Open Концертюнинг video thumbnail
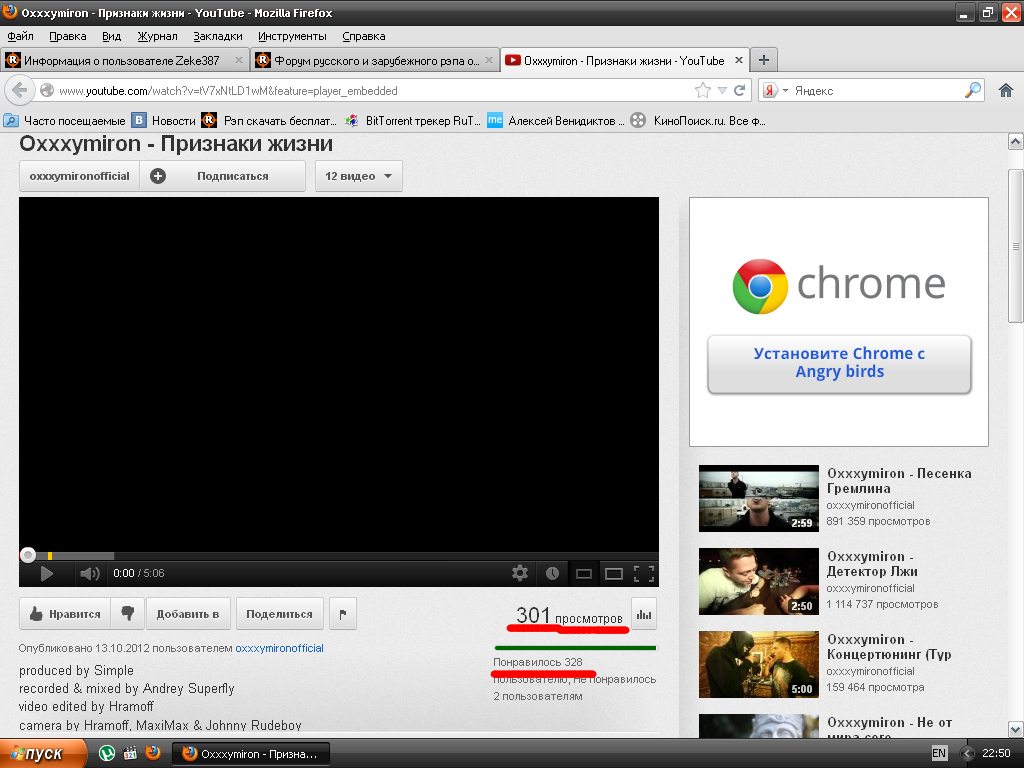The height and width of the screenshot is (768, 1024). pyautogui.click(x=759, y=664)
